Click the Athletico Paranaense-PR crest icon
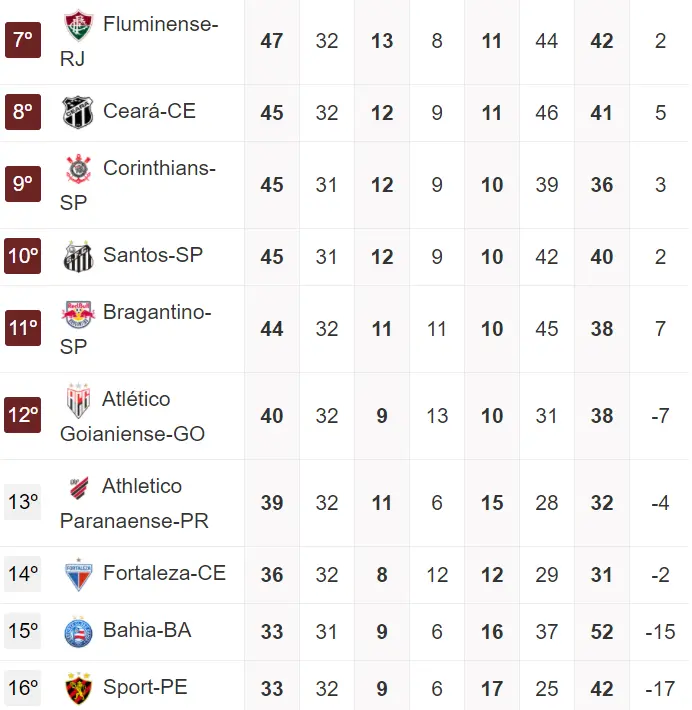 tap(77, 488)
